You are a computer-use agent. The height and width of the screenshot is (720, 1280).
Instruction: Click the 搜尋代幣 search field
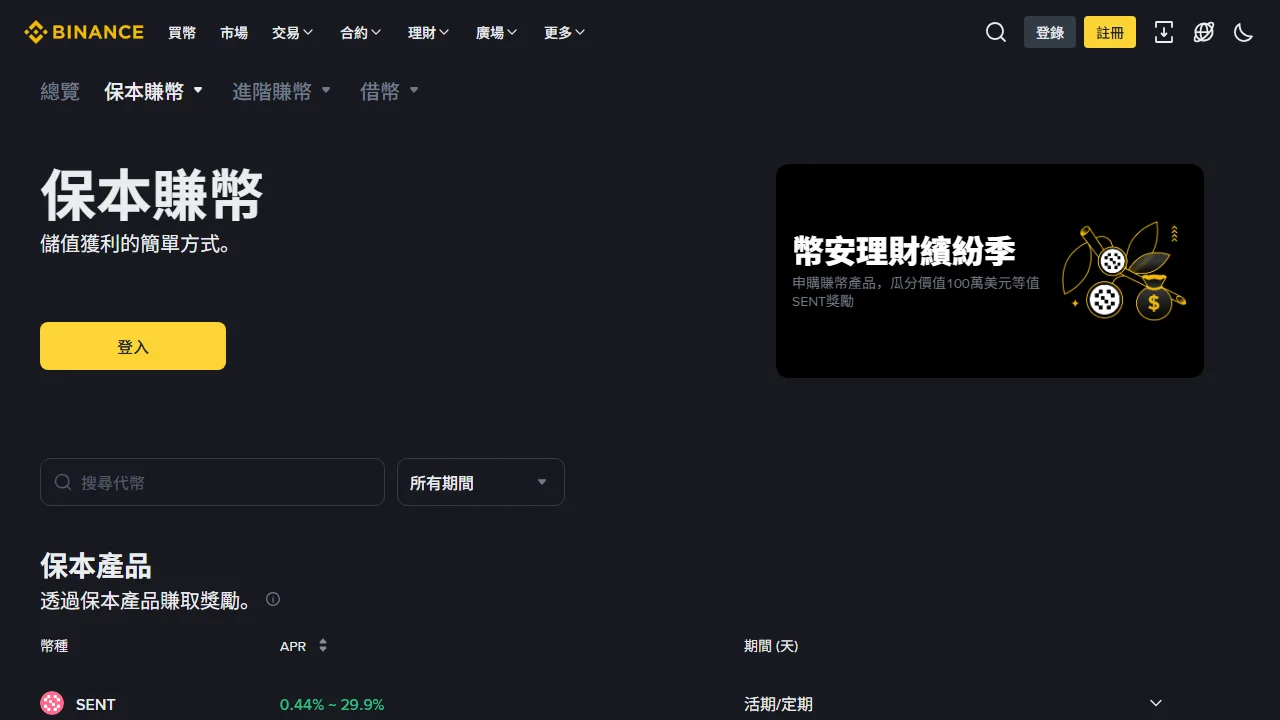pyautogui.click(x=212, y=482)
